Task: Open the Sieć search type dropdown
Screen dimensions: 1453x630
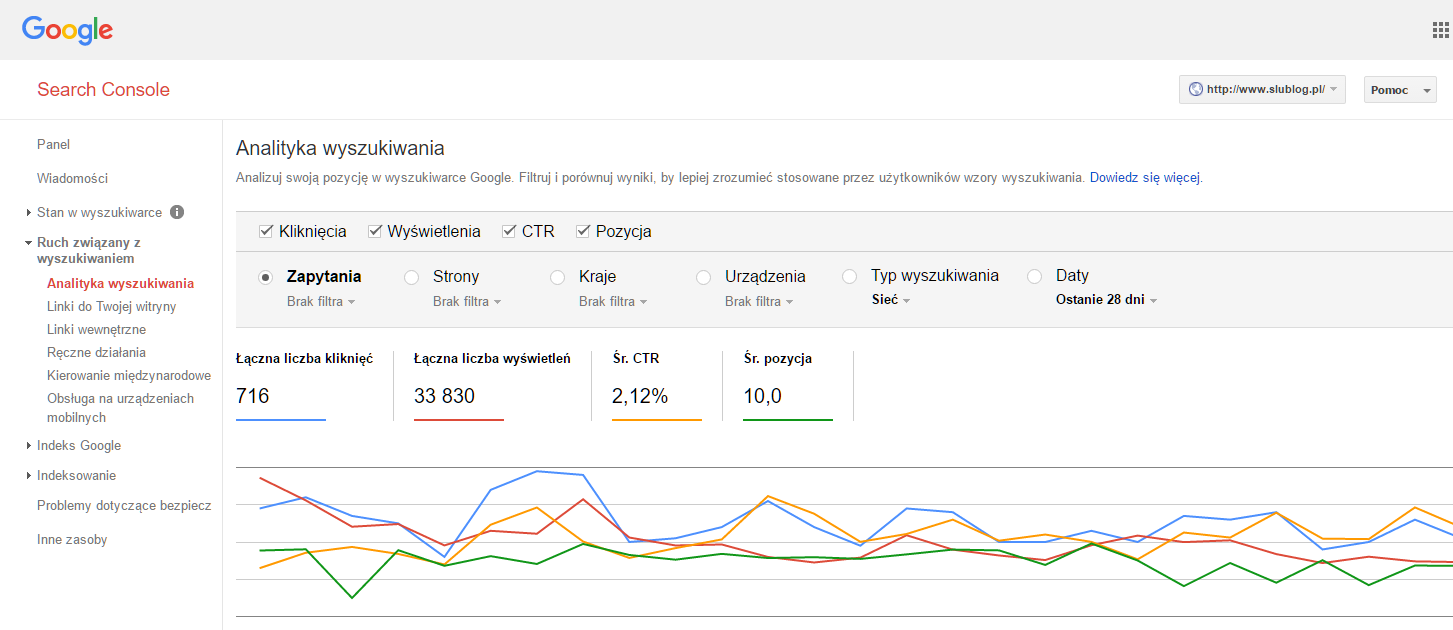Action: pos(890,300)
